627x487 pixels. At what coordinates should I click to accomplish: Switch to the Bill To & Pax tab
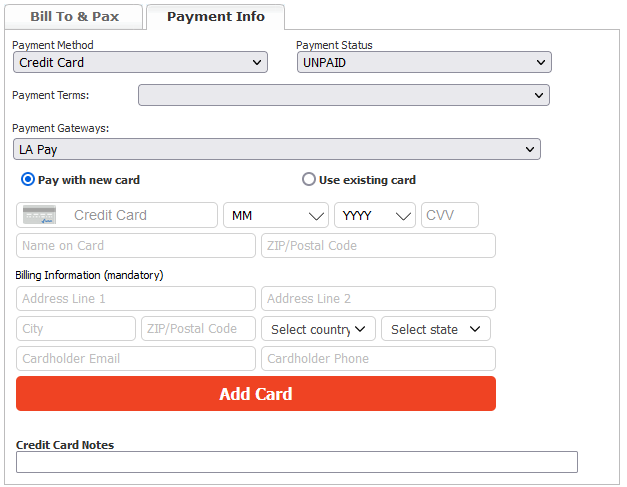pos(75,17)
